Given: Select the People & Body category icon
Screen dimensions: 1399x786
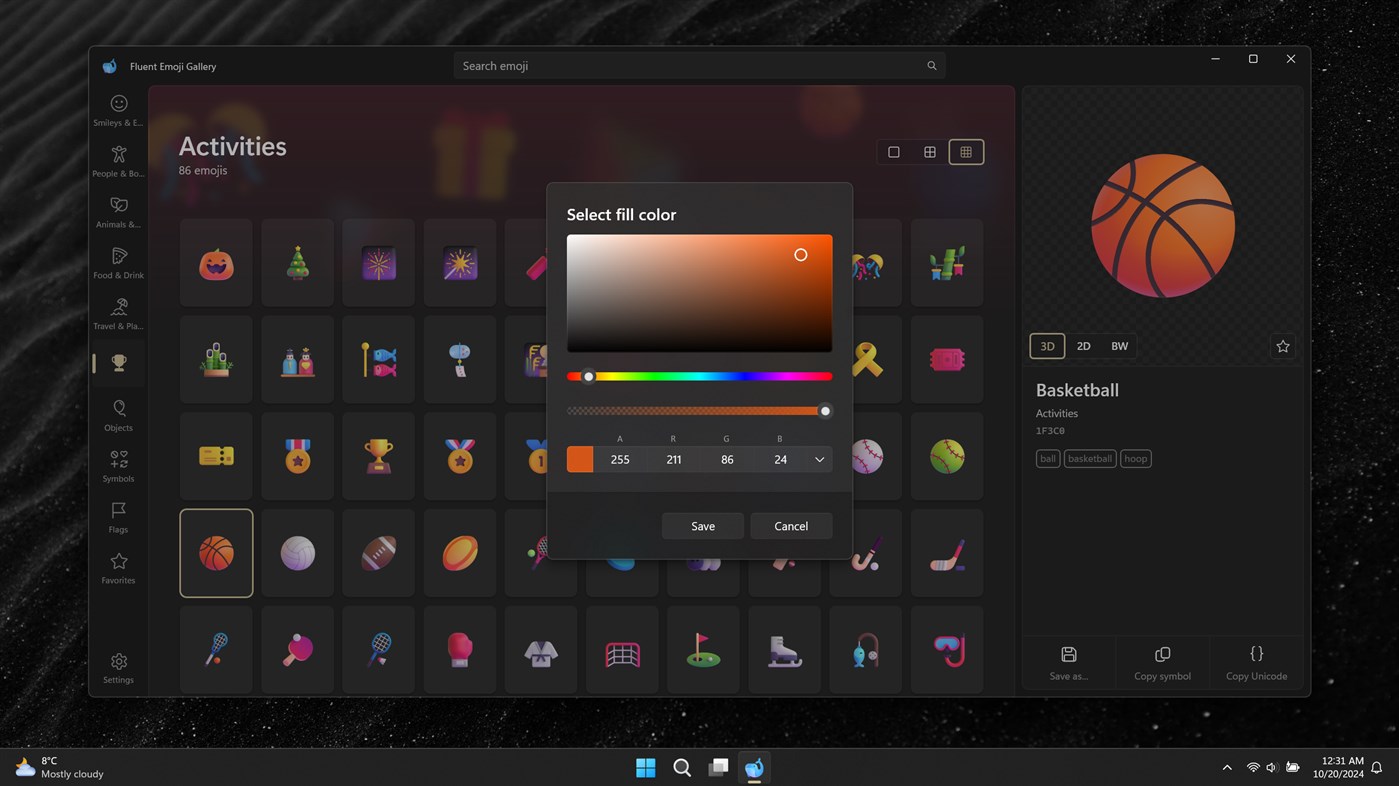Looking at the screenshot, I should pos(118,159).
